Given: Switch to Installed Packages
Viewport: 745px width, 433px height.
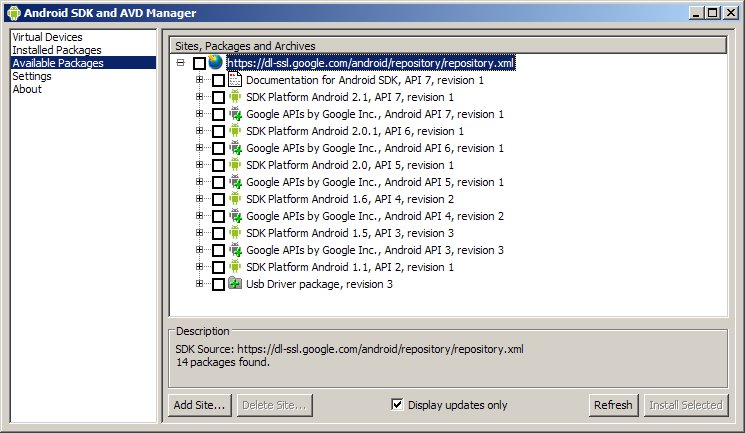Looking at the screenshot, I should point(57,50).
